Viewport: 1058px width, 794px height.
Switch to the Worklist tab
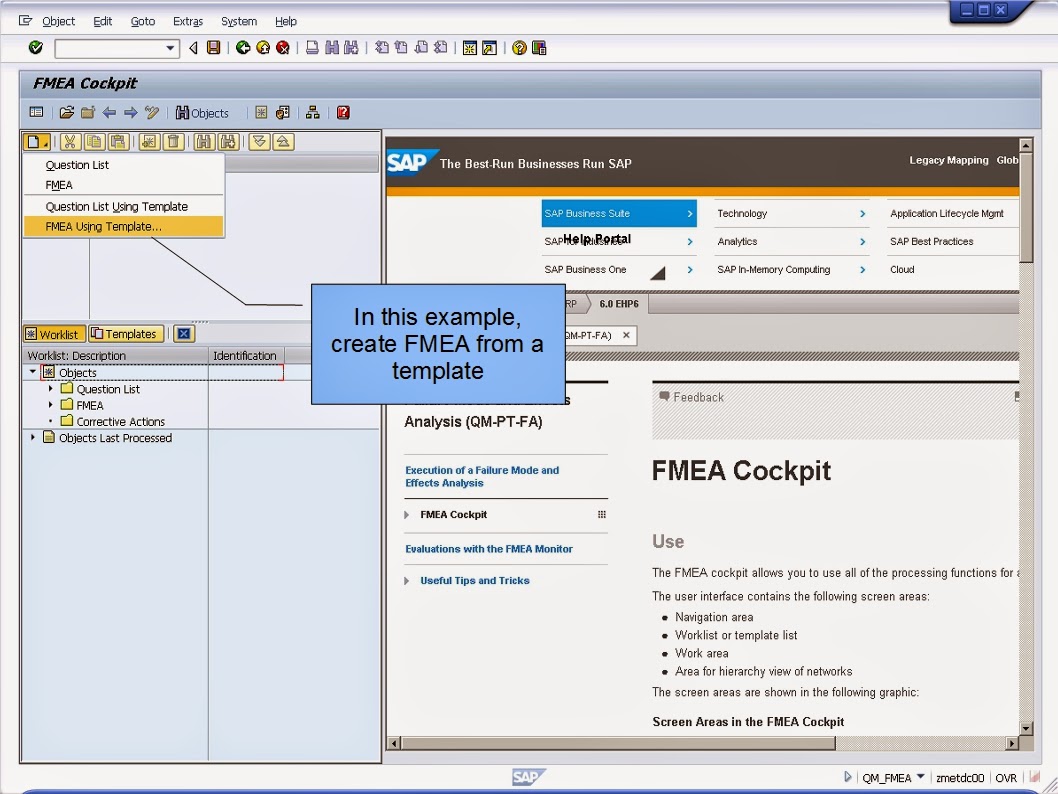point(55,334)
